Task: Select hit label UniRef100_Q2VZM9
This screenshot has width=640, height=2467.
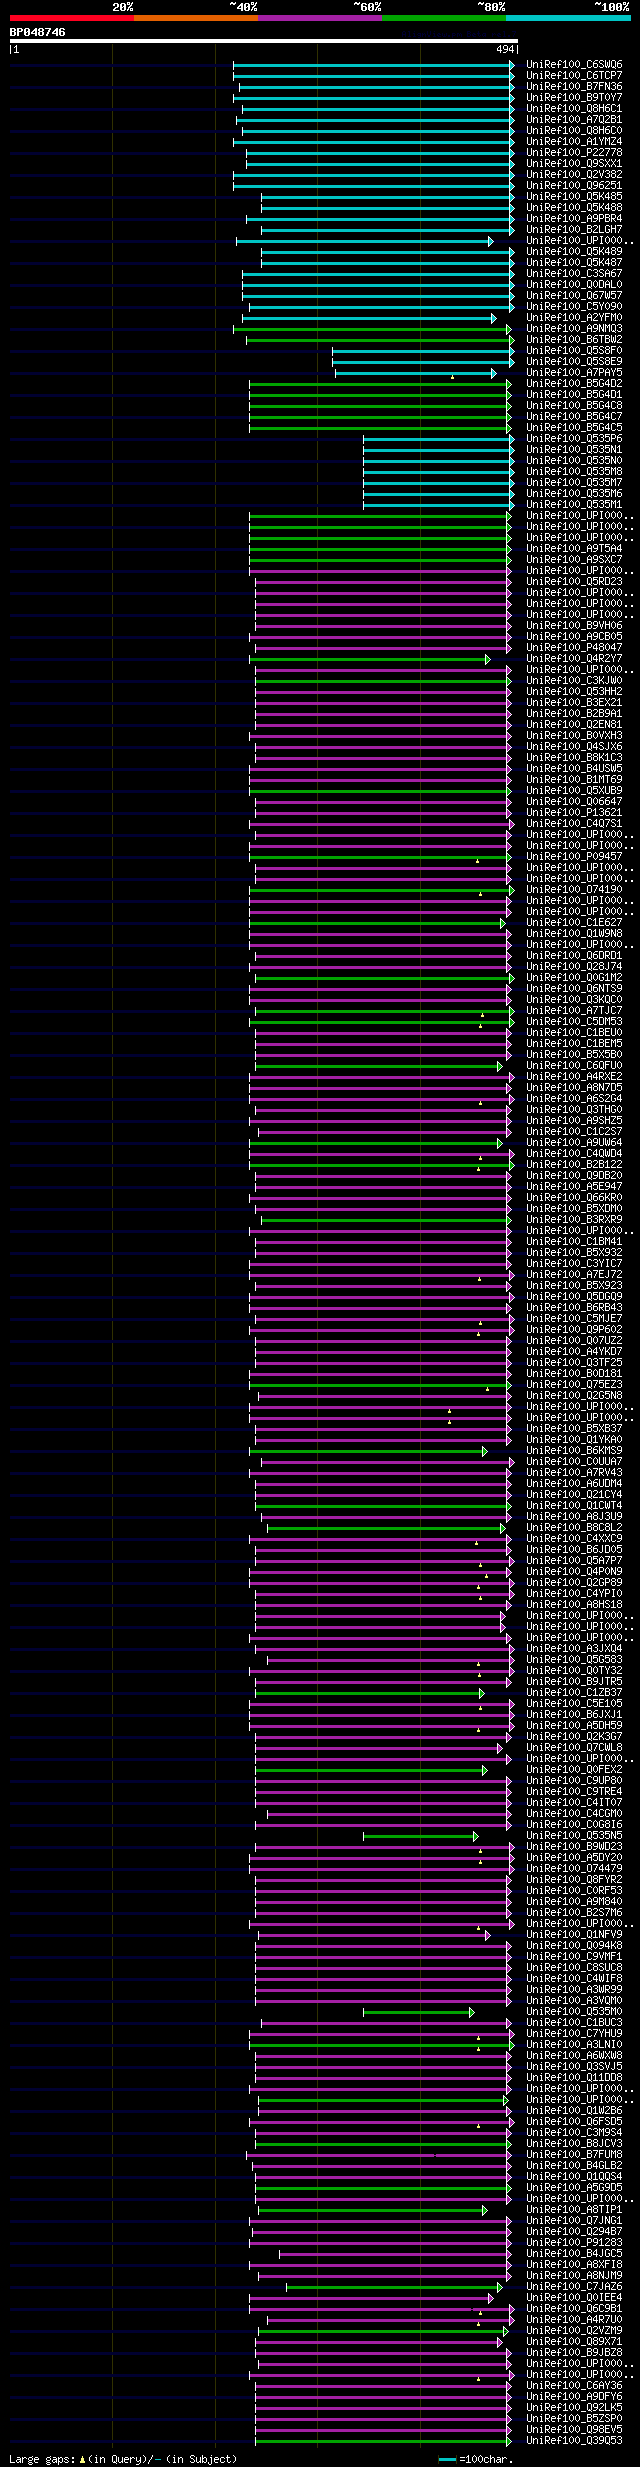Action: [574, 2331]
